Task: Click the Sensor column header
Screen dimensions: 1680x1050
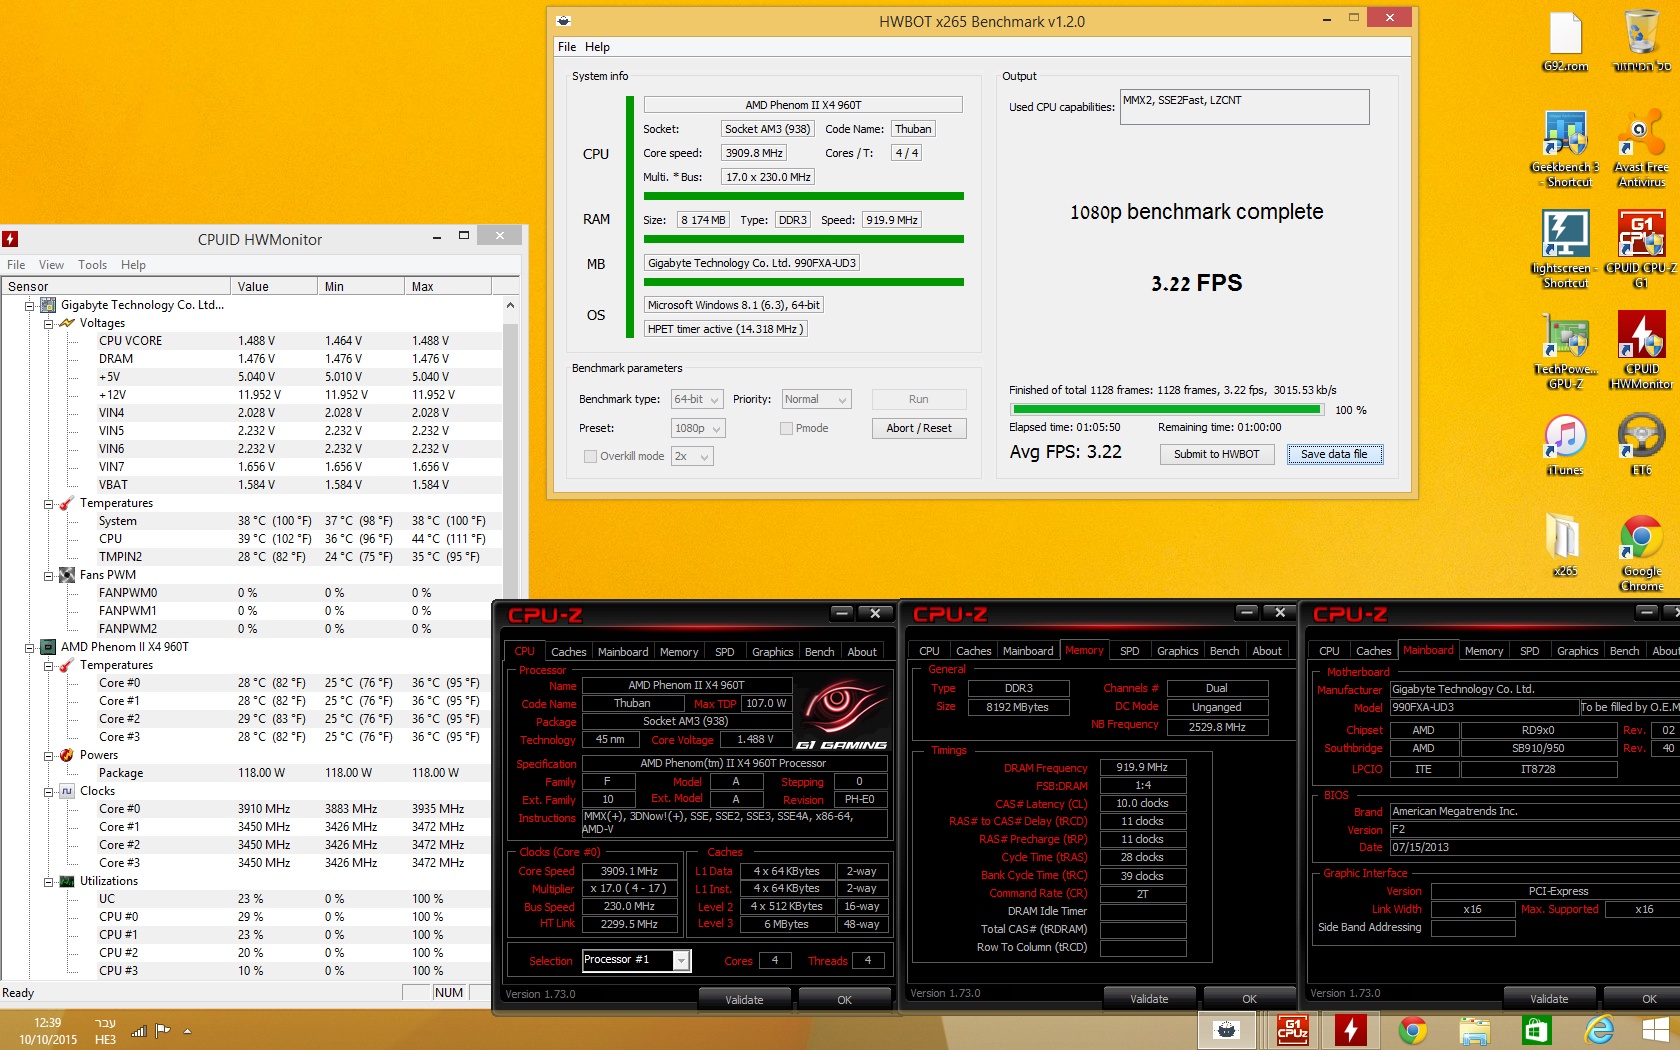Action: click(116, 286)
